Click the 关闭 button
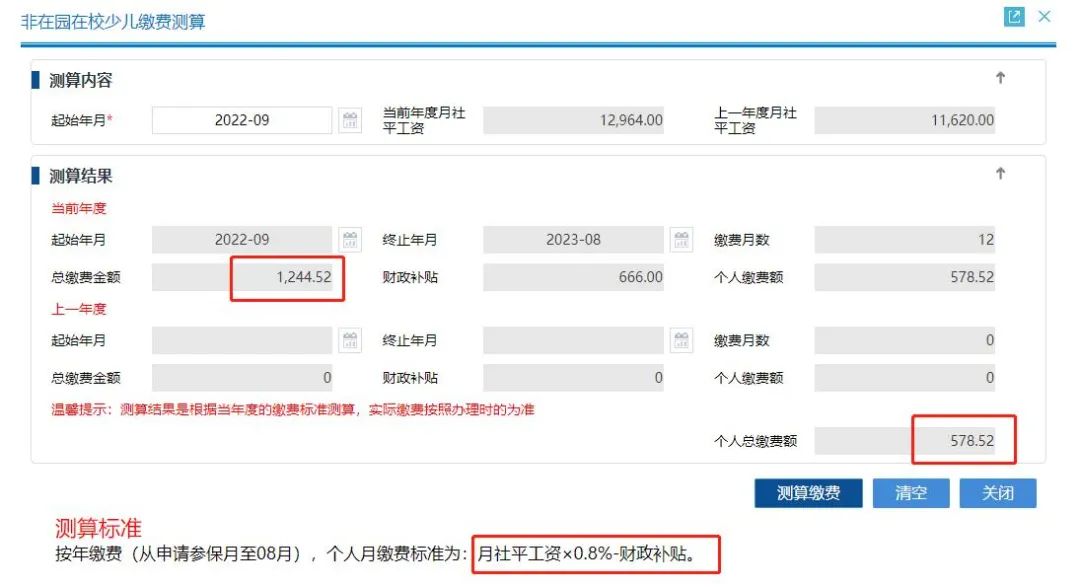Image resolution: width=1080 pixels, height=587 pixels. pos(998,492)
